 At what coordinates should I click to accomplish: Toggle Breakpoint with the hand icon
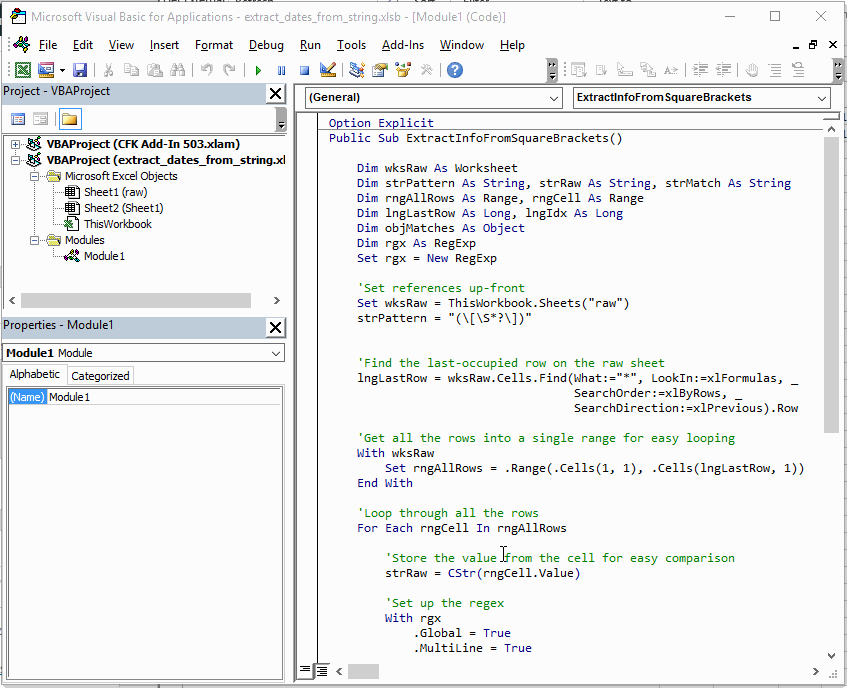(x=751, y=70)
